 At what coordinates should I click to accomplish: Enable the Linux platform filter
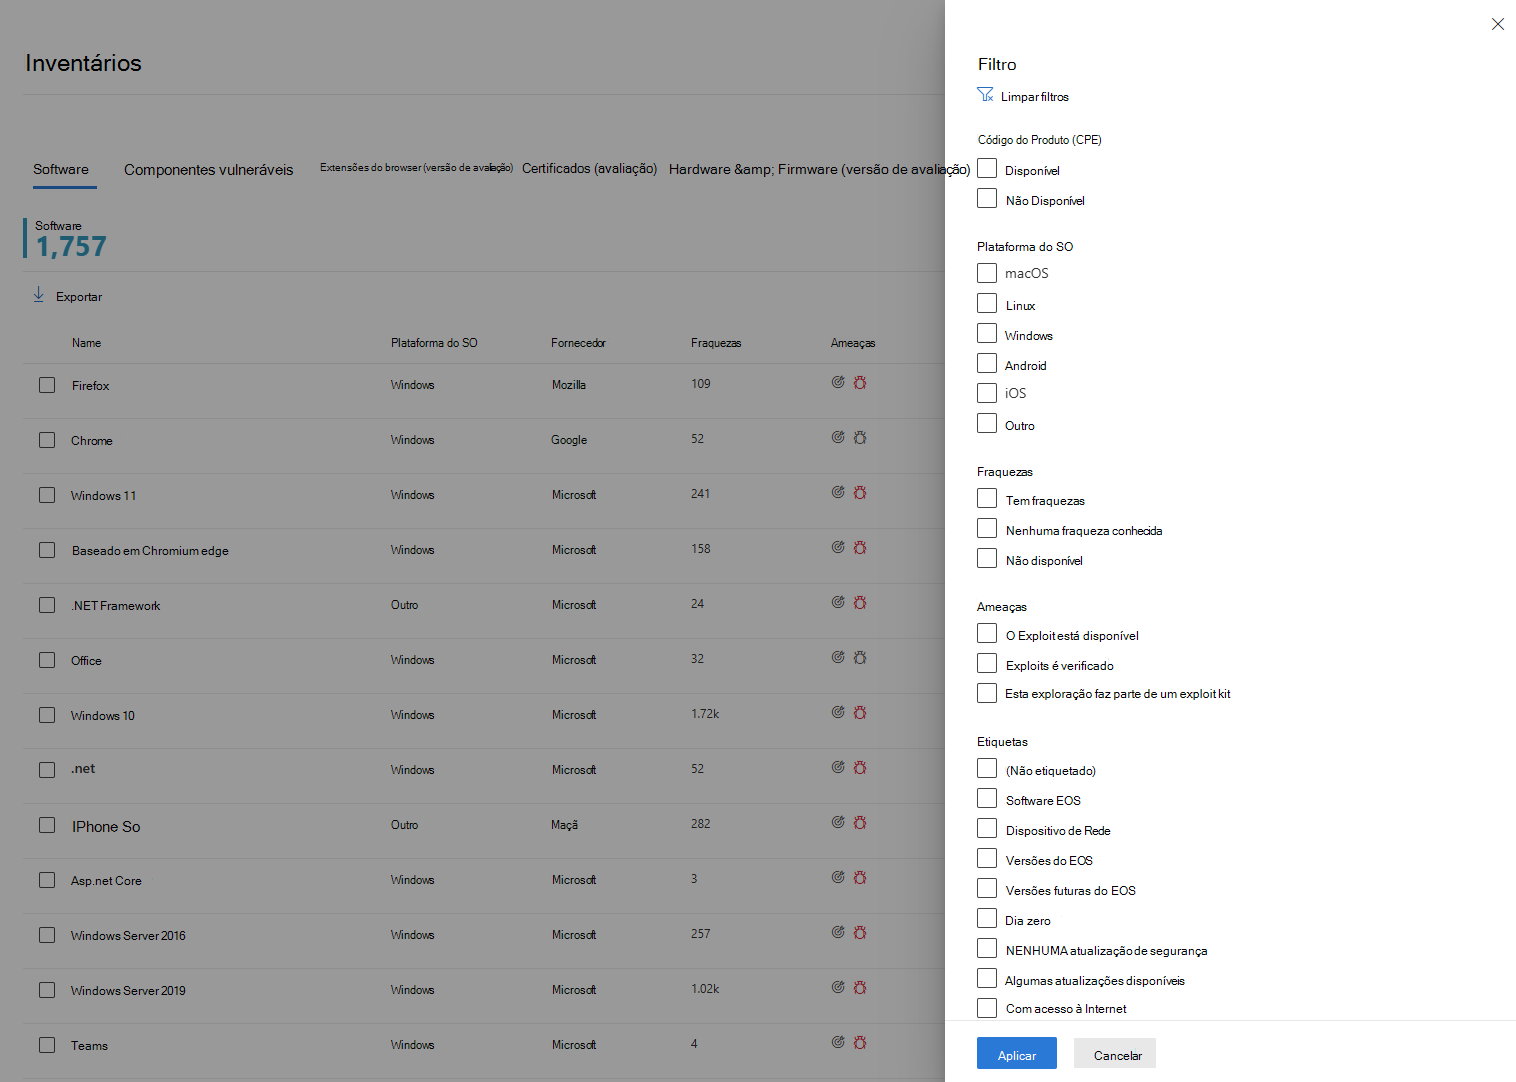pyautogui.click(x=987, y=303)
